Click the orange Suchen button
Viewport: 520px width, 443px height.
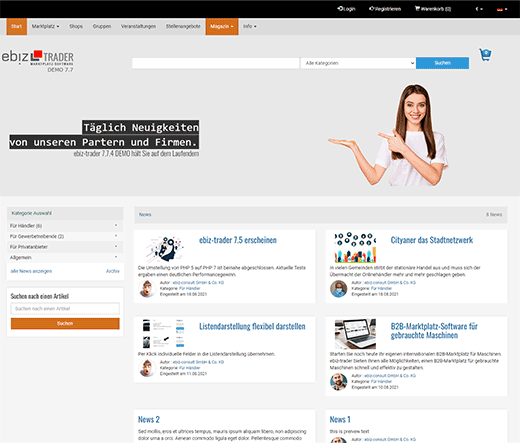coord(65,323)
